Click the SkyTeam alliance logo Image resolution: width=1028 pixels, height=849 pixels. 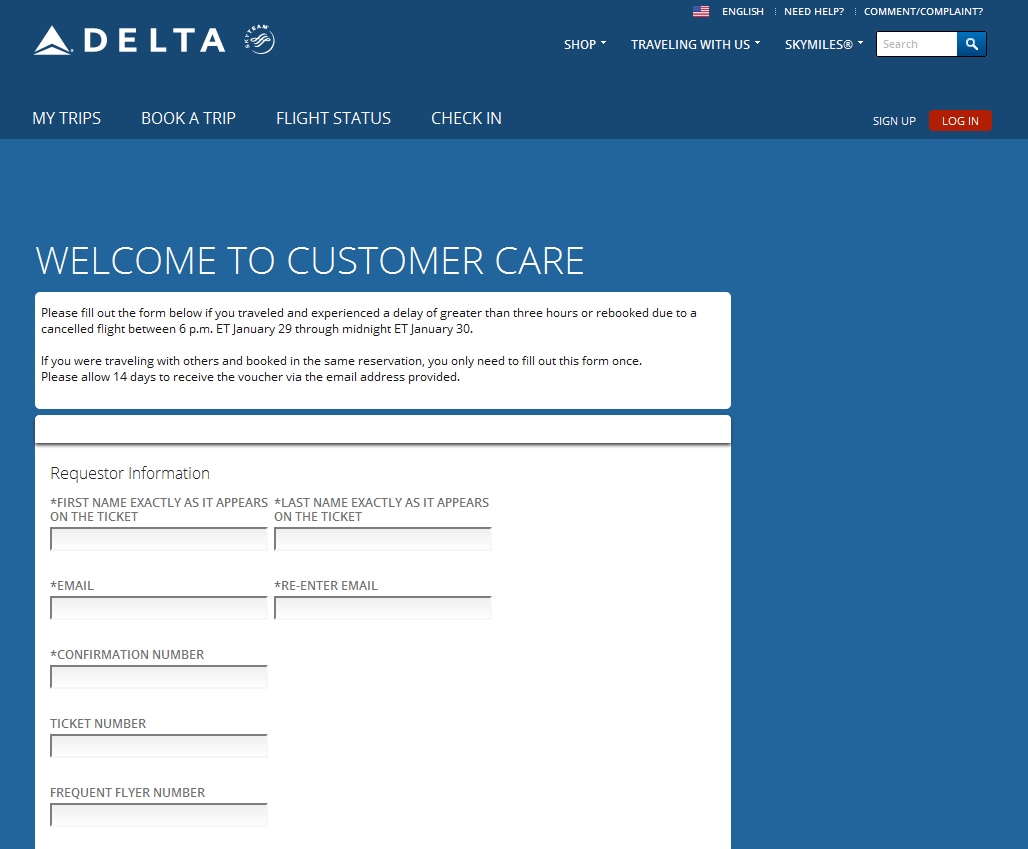point(259,40)
